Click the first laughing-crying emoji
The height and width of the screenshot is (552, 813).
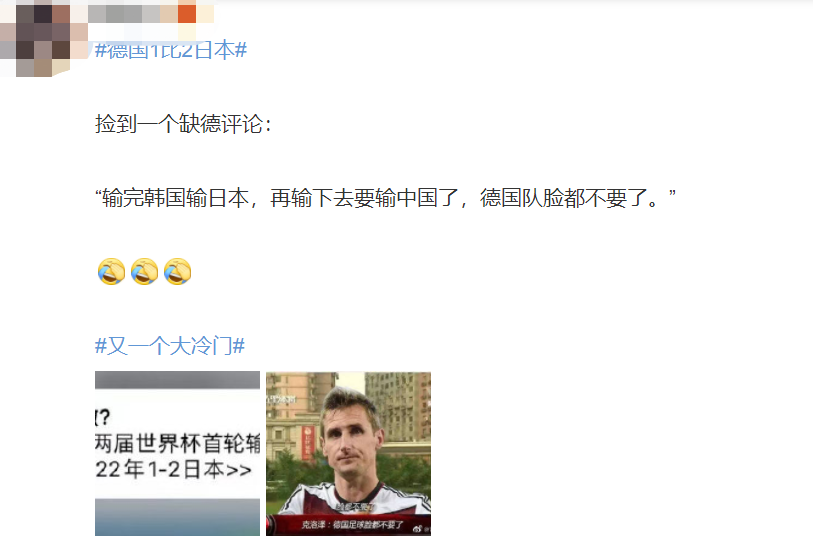coord(111,272)
